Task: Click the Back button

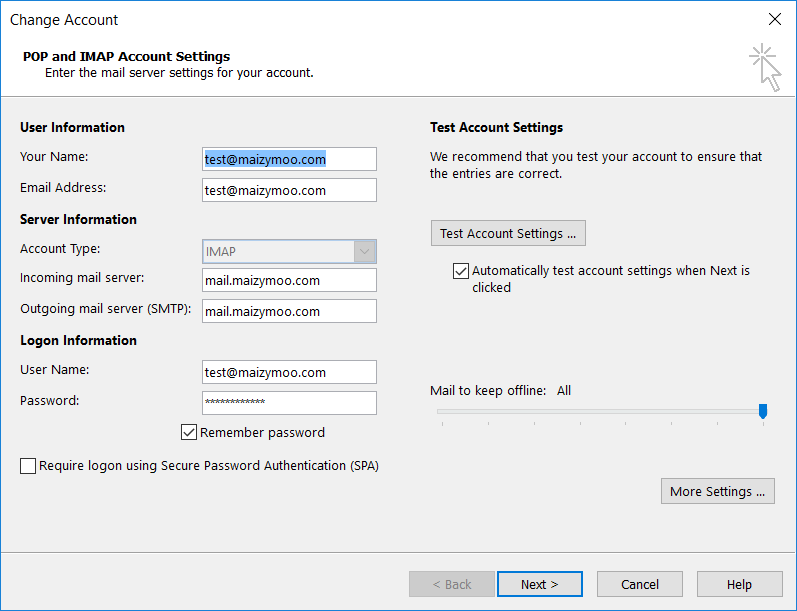Action: pyautogui.click(x=451, y=584)
